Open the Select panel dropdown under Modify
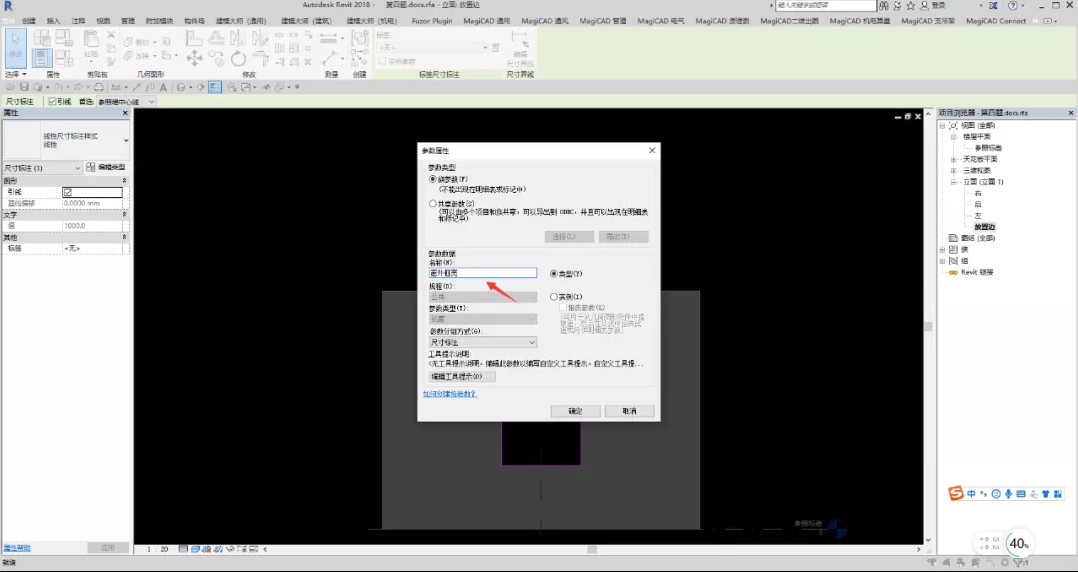This screenshot has width=1078, height=572. pos(16,74)
